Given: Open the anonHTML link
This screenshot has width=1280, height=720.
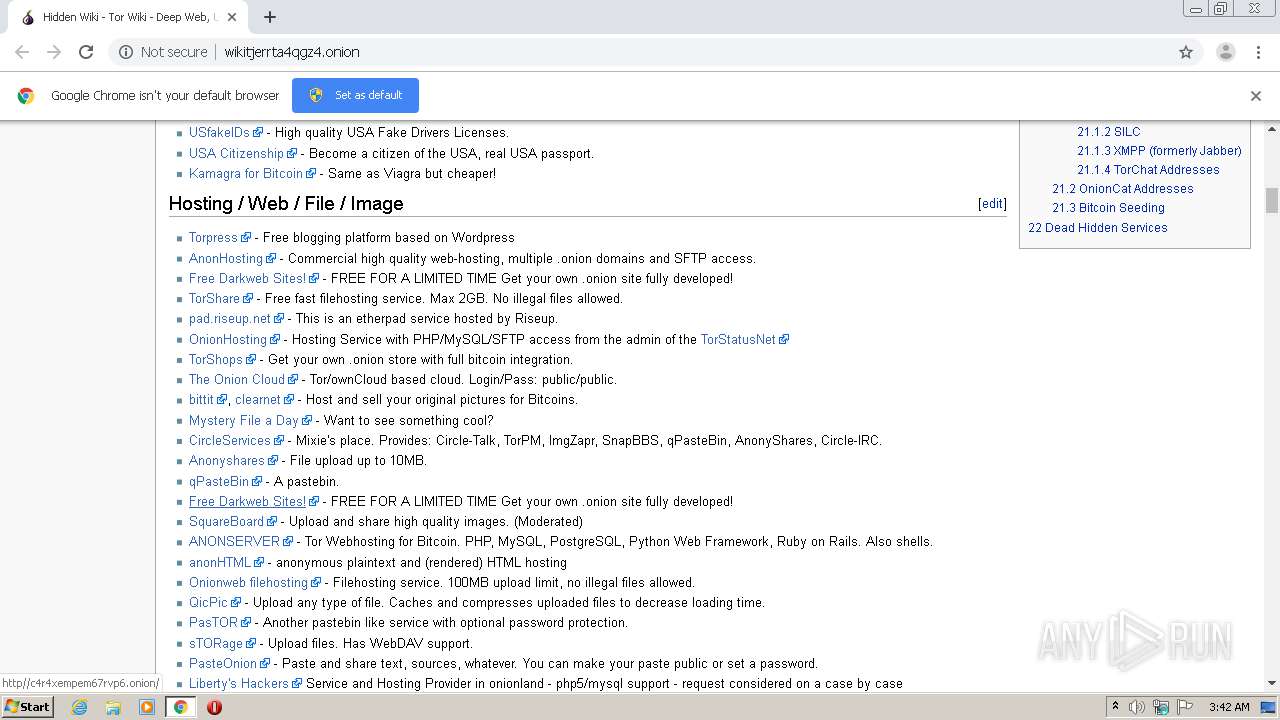Looking at the screenshot, I should click(220, 562).
